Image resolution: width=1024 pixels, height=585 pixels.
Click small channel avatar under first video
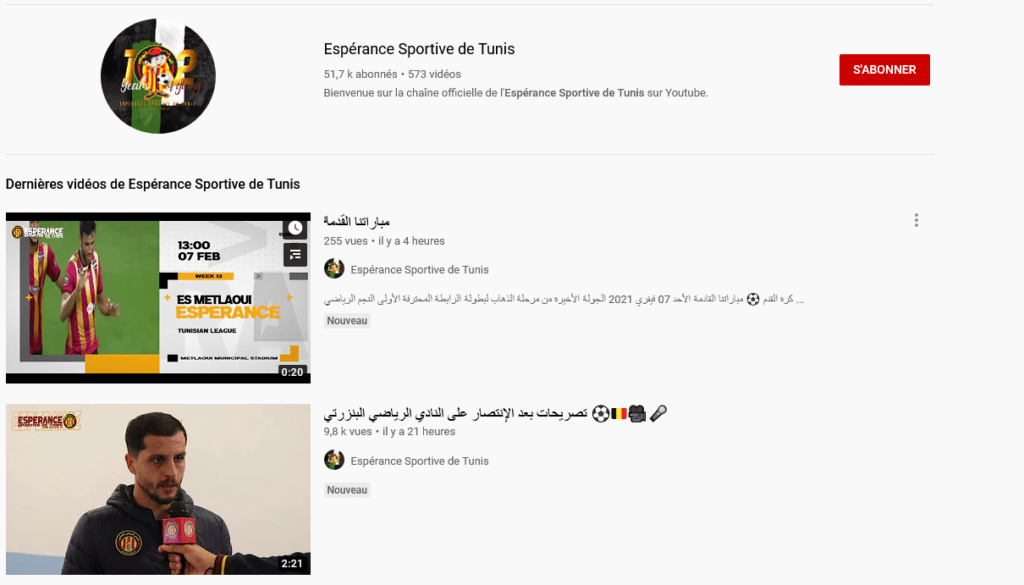point(334,268)
